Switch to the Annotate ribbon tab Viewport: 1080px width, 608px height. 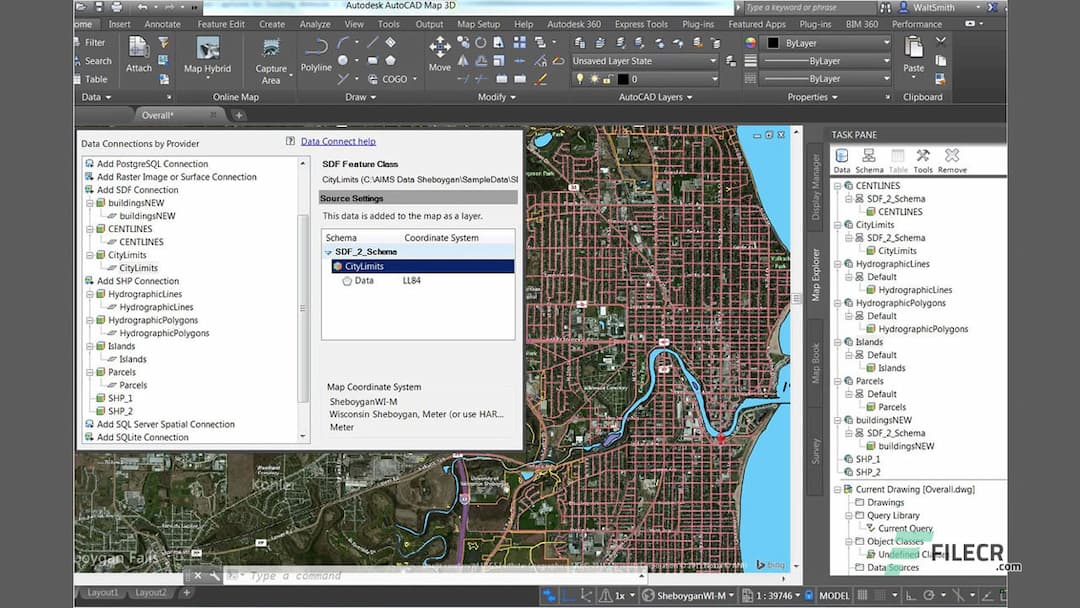[162, 23]
